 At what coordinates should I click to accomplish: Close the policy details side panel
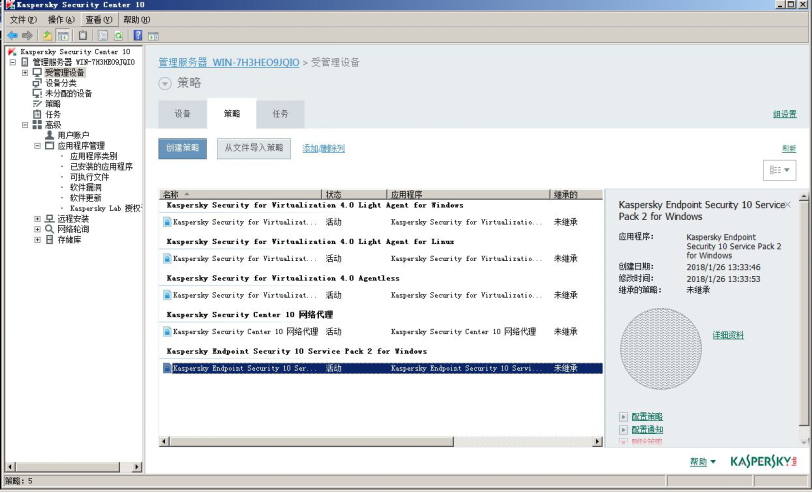pyautogui.click(x=788, y=204)
